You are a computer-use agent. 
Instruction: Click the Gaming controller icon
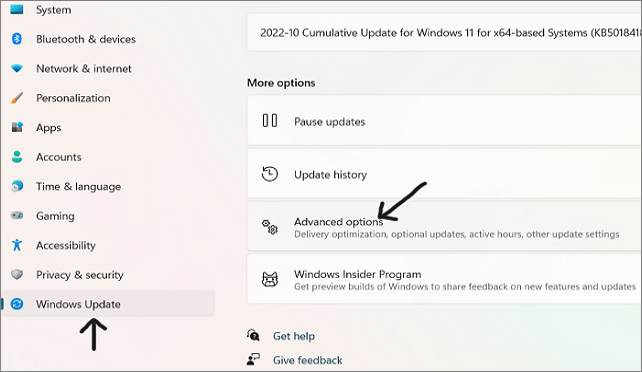pyautogui.click(x=17, y=215)
